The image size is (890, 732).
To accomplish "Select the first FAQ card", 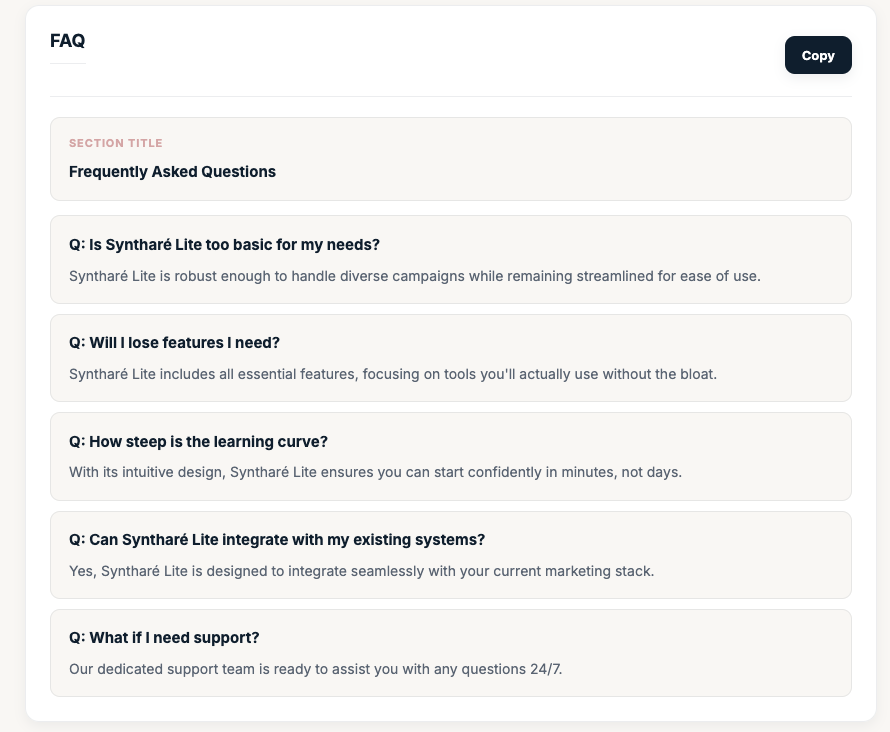I will coord(450,259).
